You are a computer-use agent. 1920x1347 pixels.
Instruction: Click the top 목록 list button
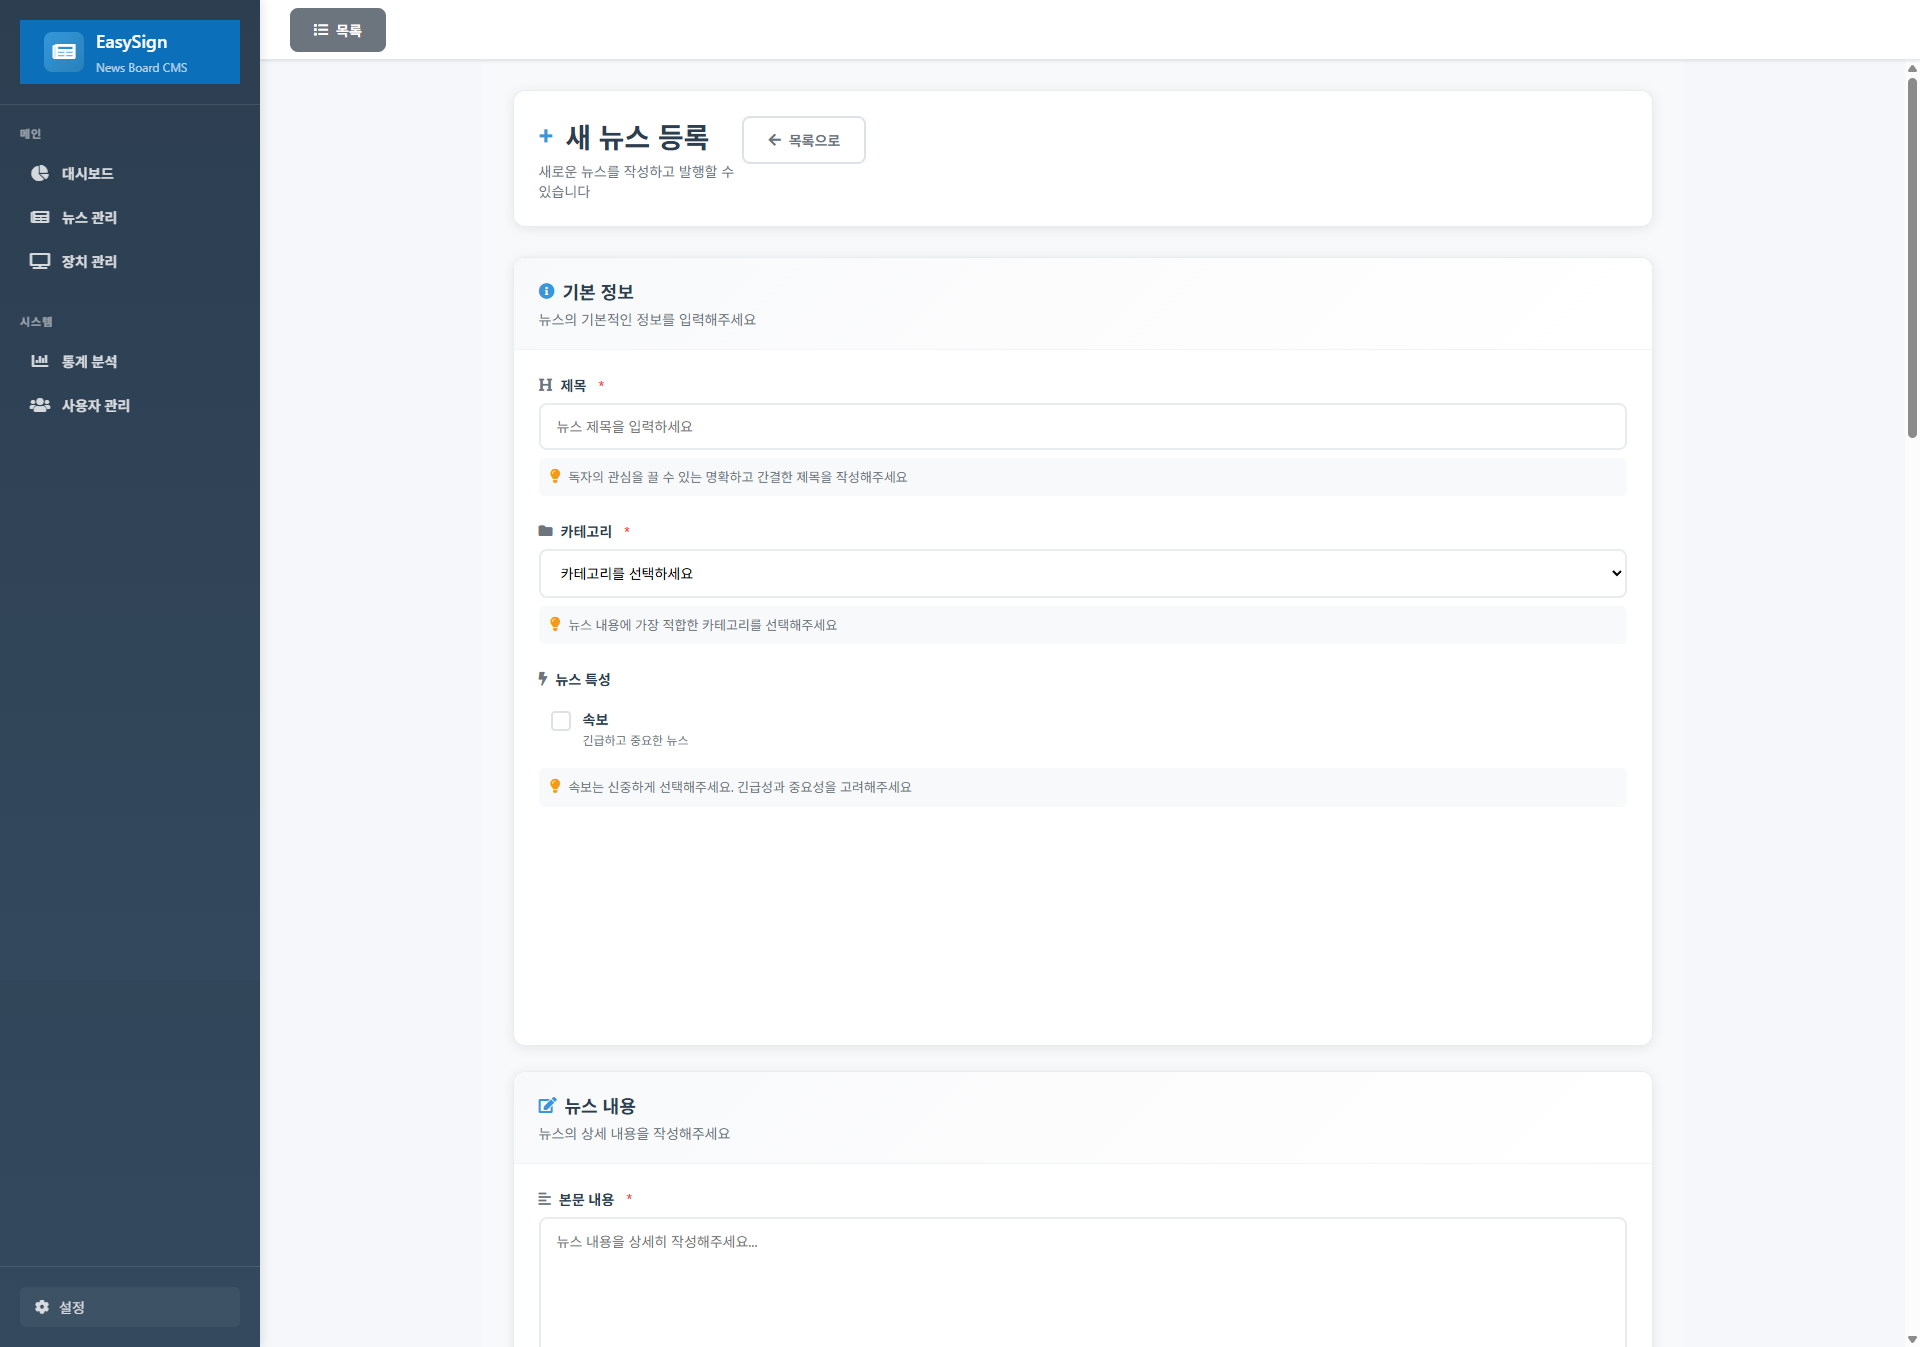(338, 30)
